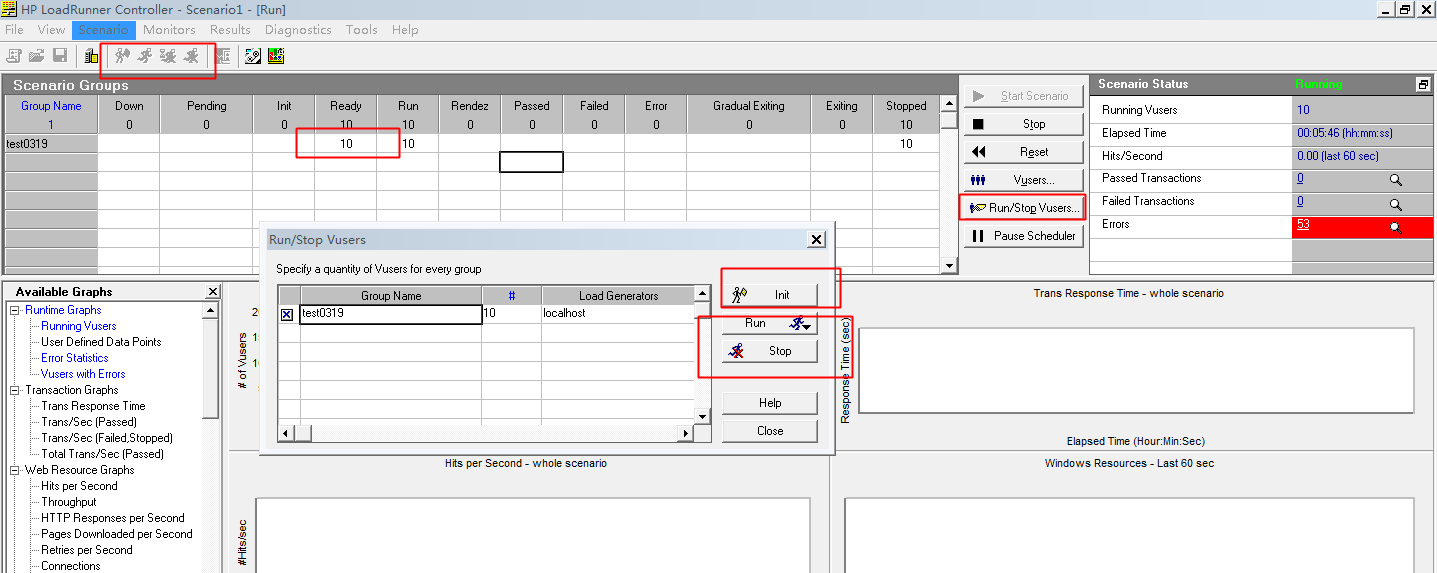Click the black tape-reel toolbar icon

253,56
